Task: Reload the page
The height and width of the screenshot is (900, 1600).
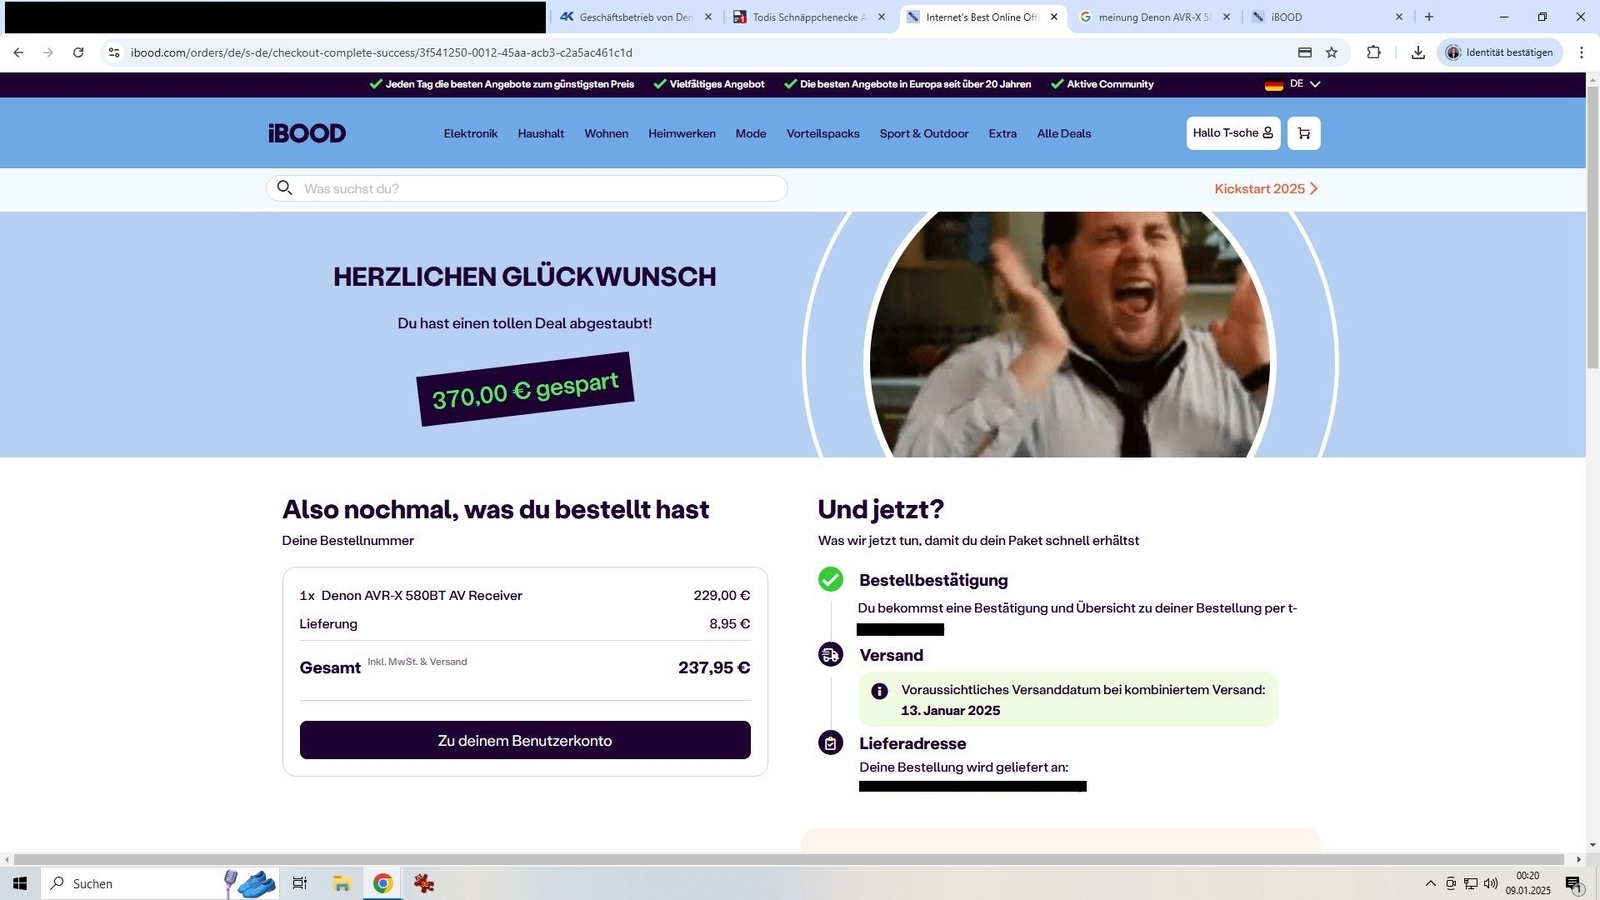Action: (78, 52)
